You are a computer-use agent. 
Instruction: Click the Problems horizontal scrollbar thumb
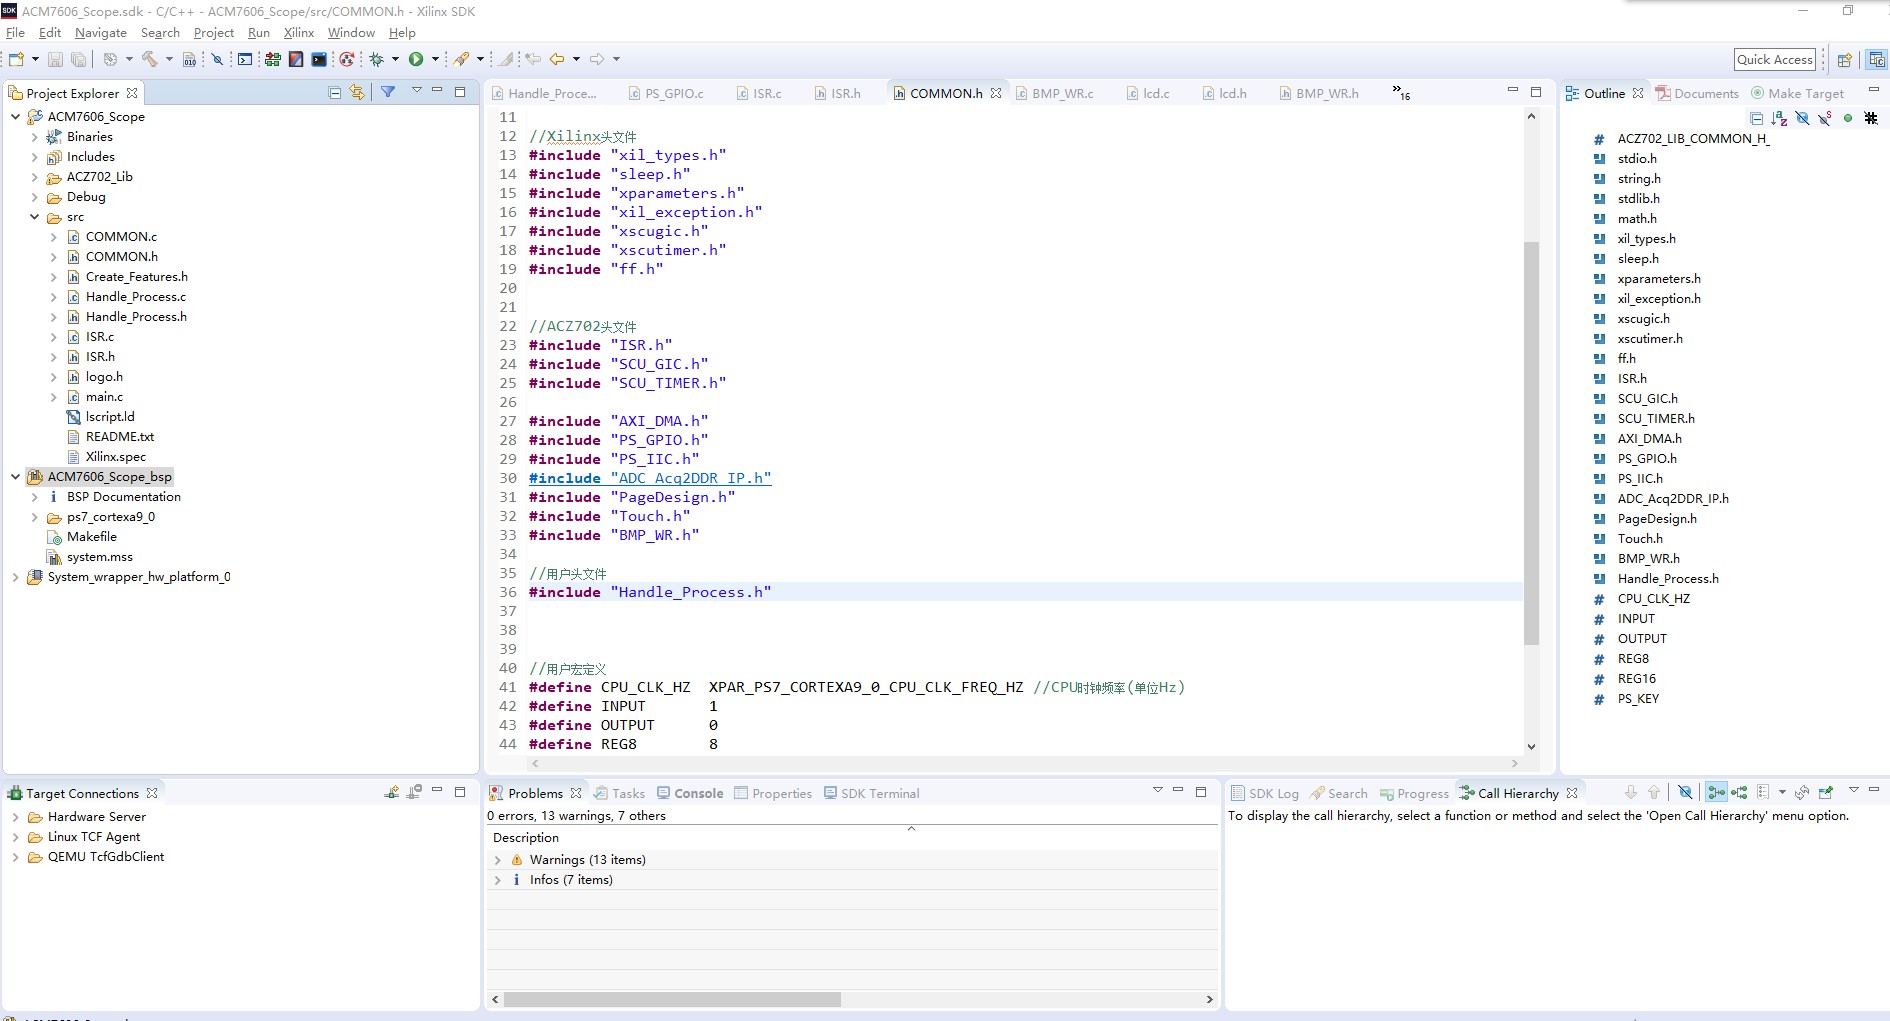[x=672, y=999]
